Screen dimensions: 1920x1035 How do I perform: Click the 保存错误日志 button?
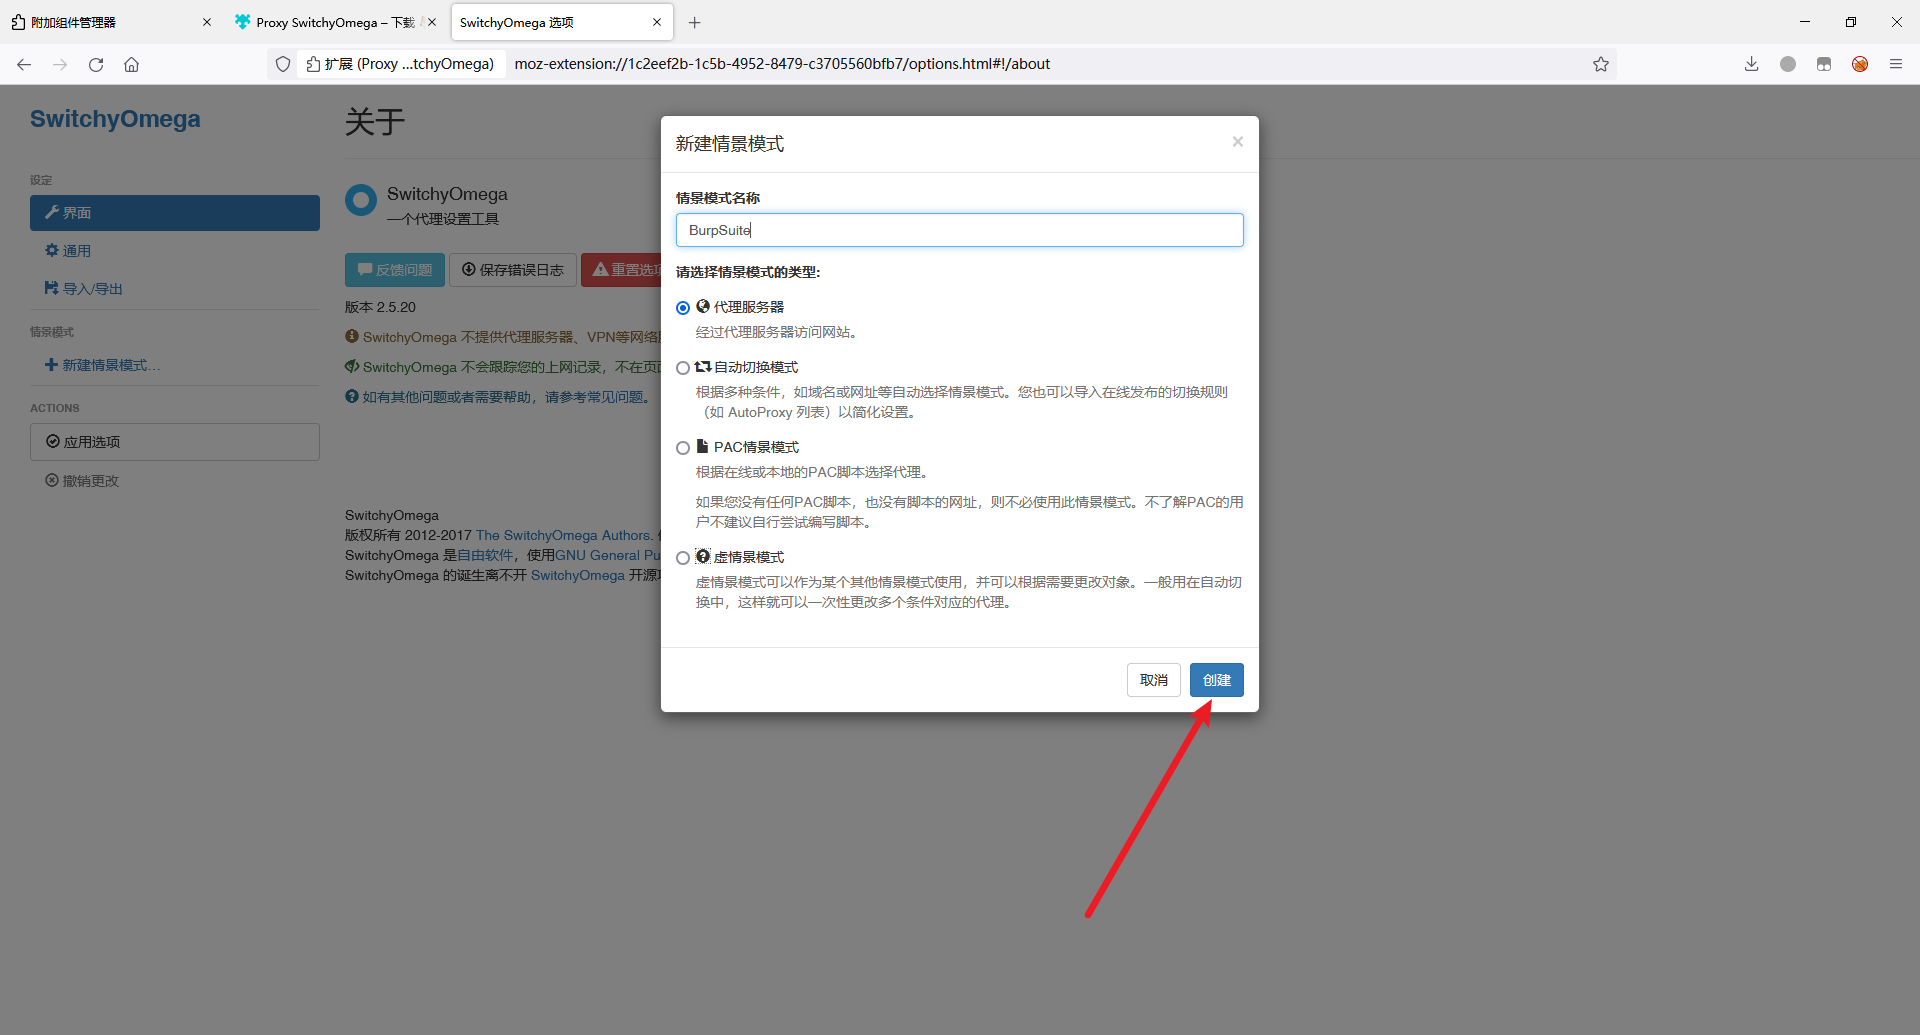[513, 270]
